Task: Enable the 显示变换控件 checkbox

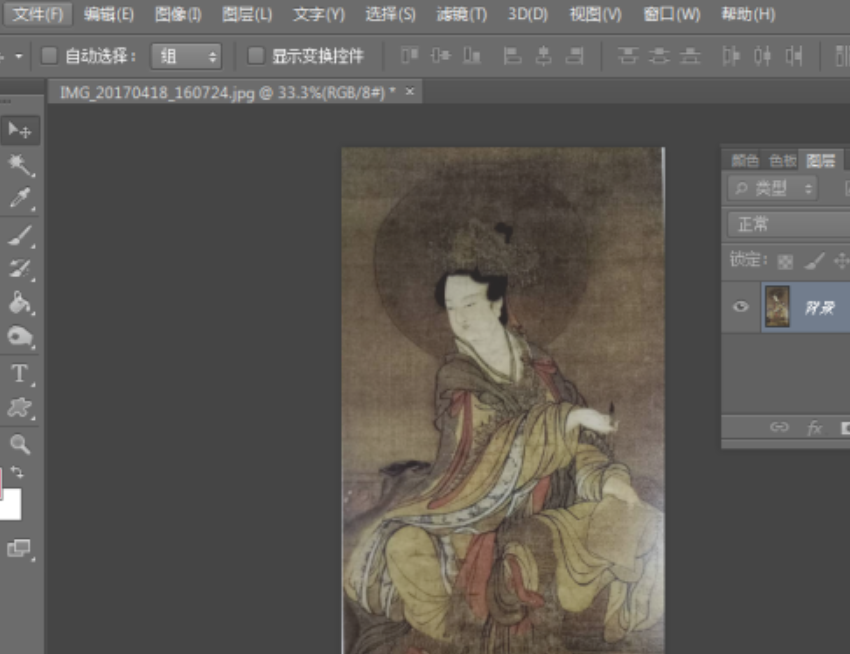Action: [255, 55]
